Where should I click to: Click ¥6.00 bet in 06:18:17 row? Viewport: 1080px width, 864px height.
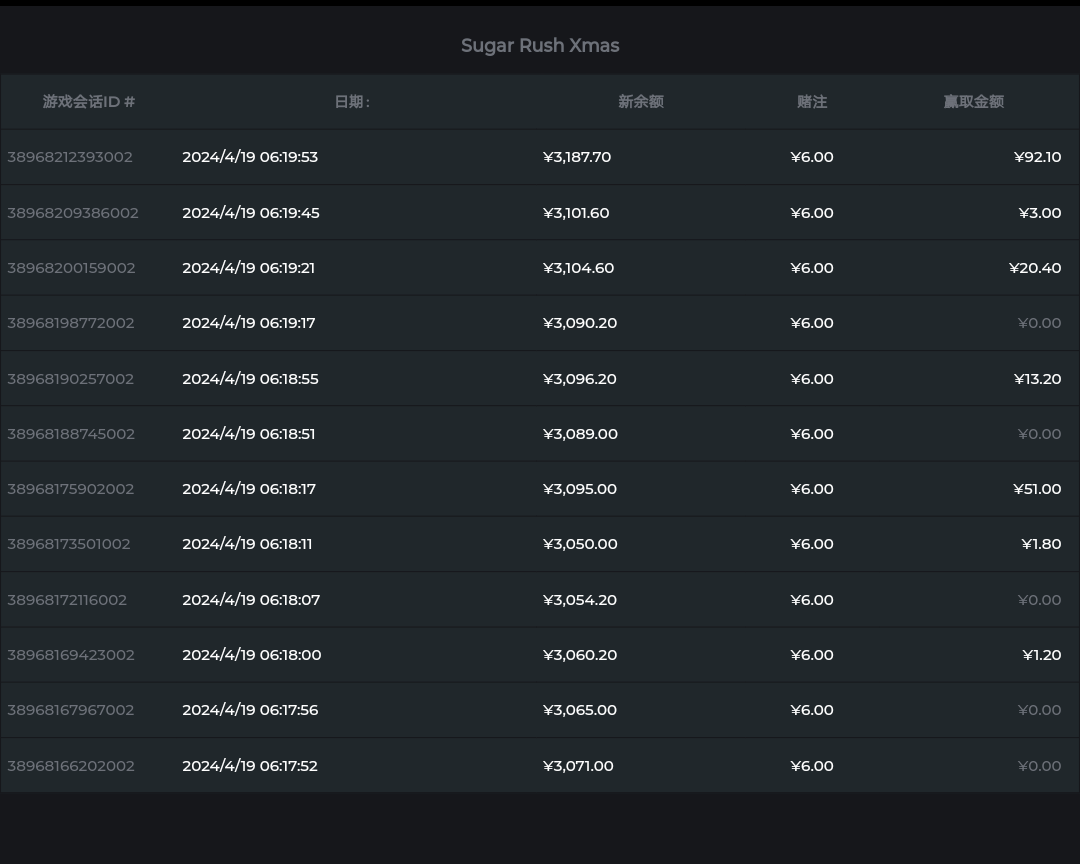(812, 489)
